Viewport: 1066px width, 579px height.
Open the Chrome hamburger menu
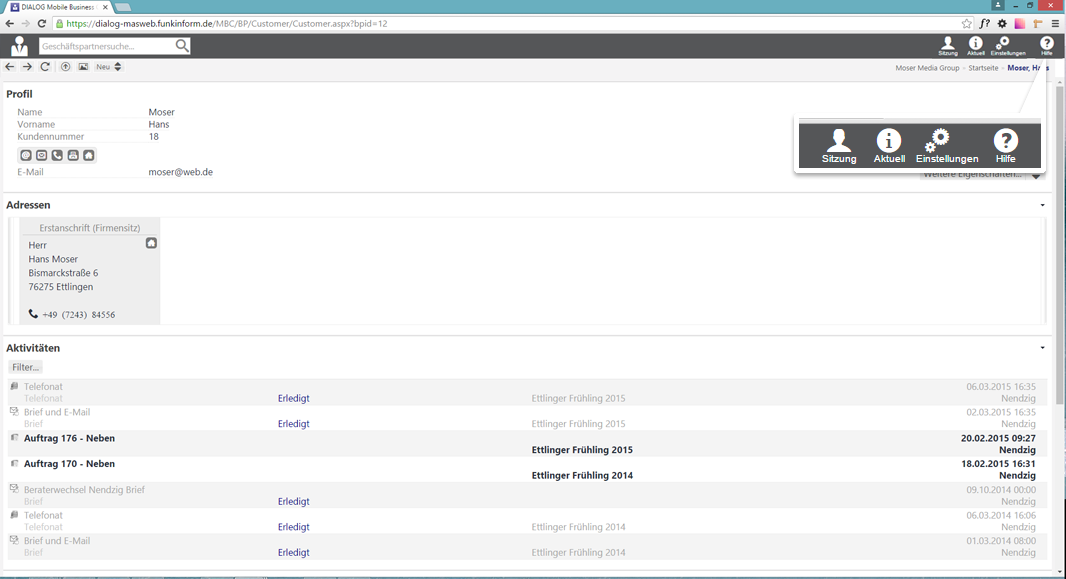click(1055, 23)
